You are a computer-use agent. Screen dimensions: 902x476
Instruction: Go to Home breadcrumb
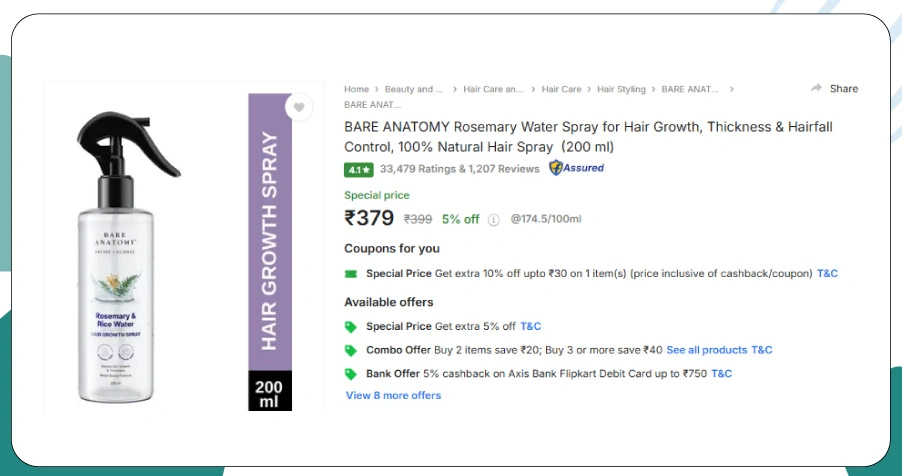pyautogui.click(x=356, y=89)
